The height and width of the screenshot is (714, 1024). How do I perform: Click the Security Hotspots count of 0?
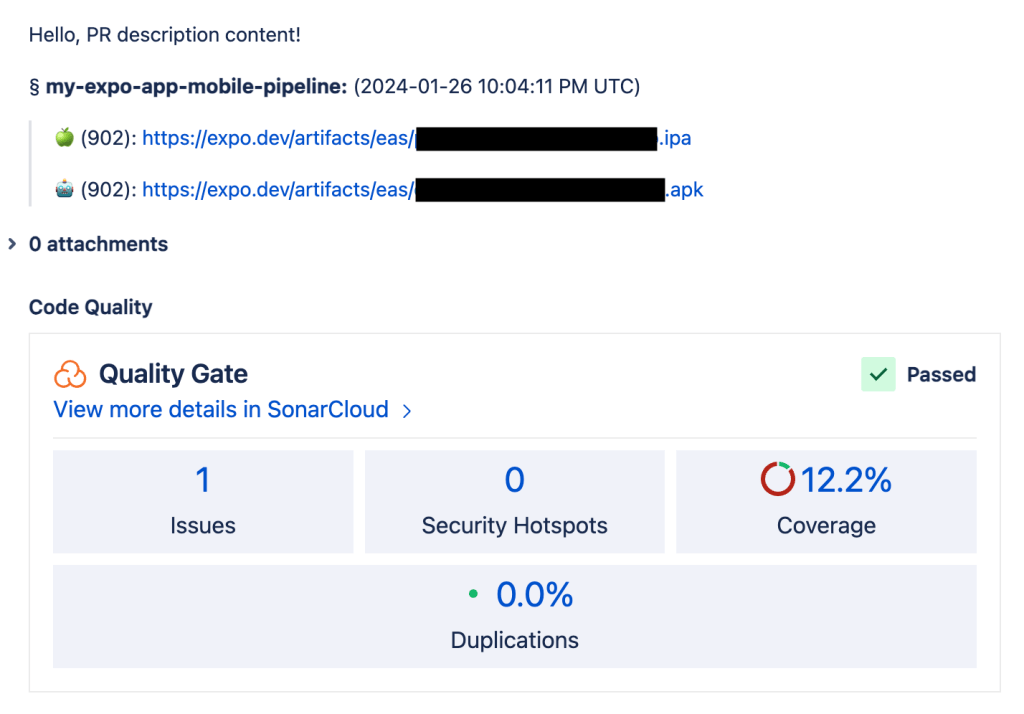click(514, 480)
